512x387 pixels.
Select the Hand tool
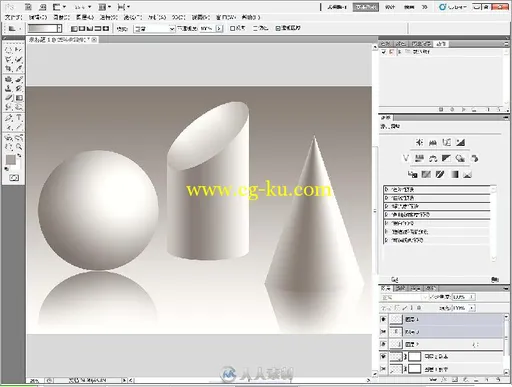click(x=9, y=147)
